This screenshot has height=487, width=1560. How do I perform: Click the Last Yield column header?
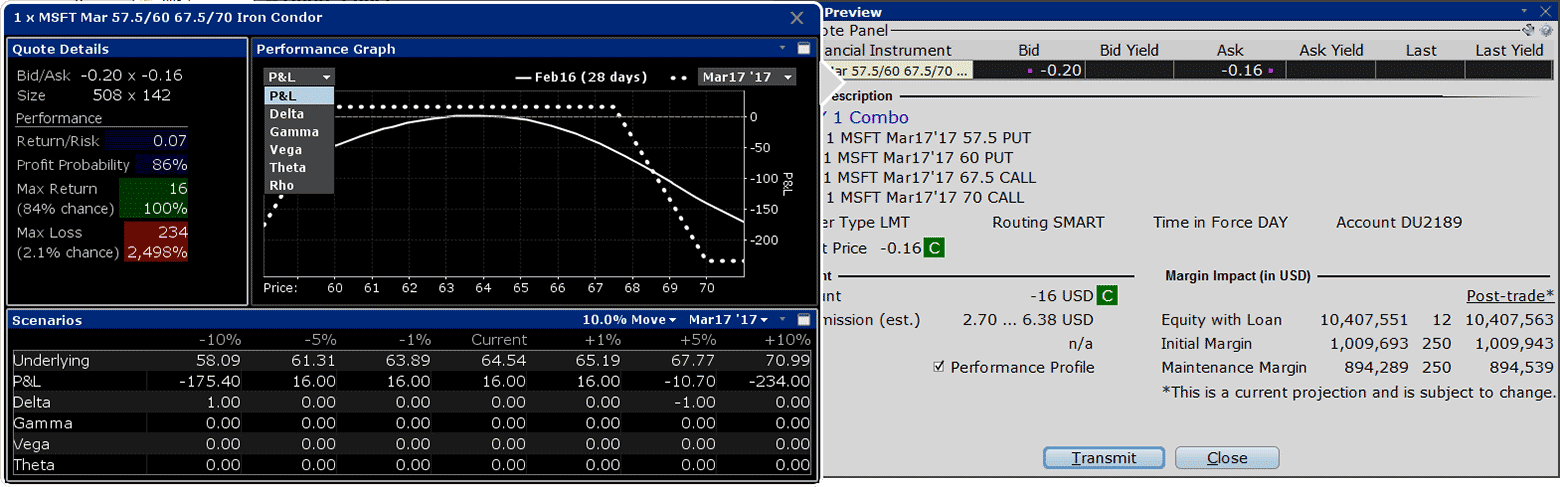1509,50
